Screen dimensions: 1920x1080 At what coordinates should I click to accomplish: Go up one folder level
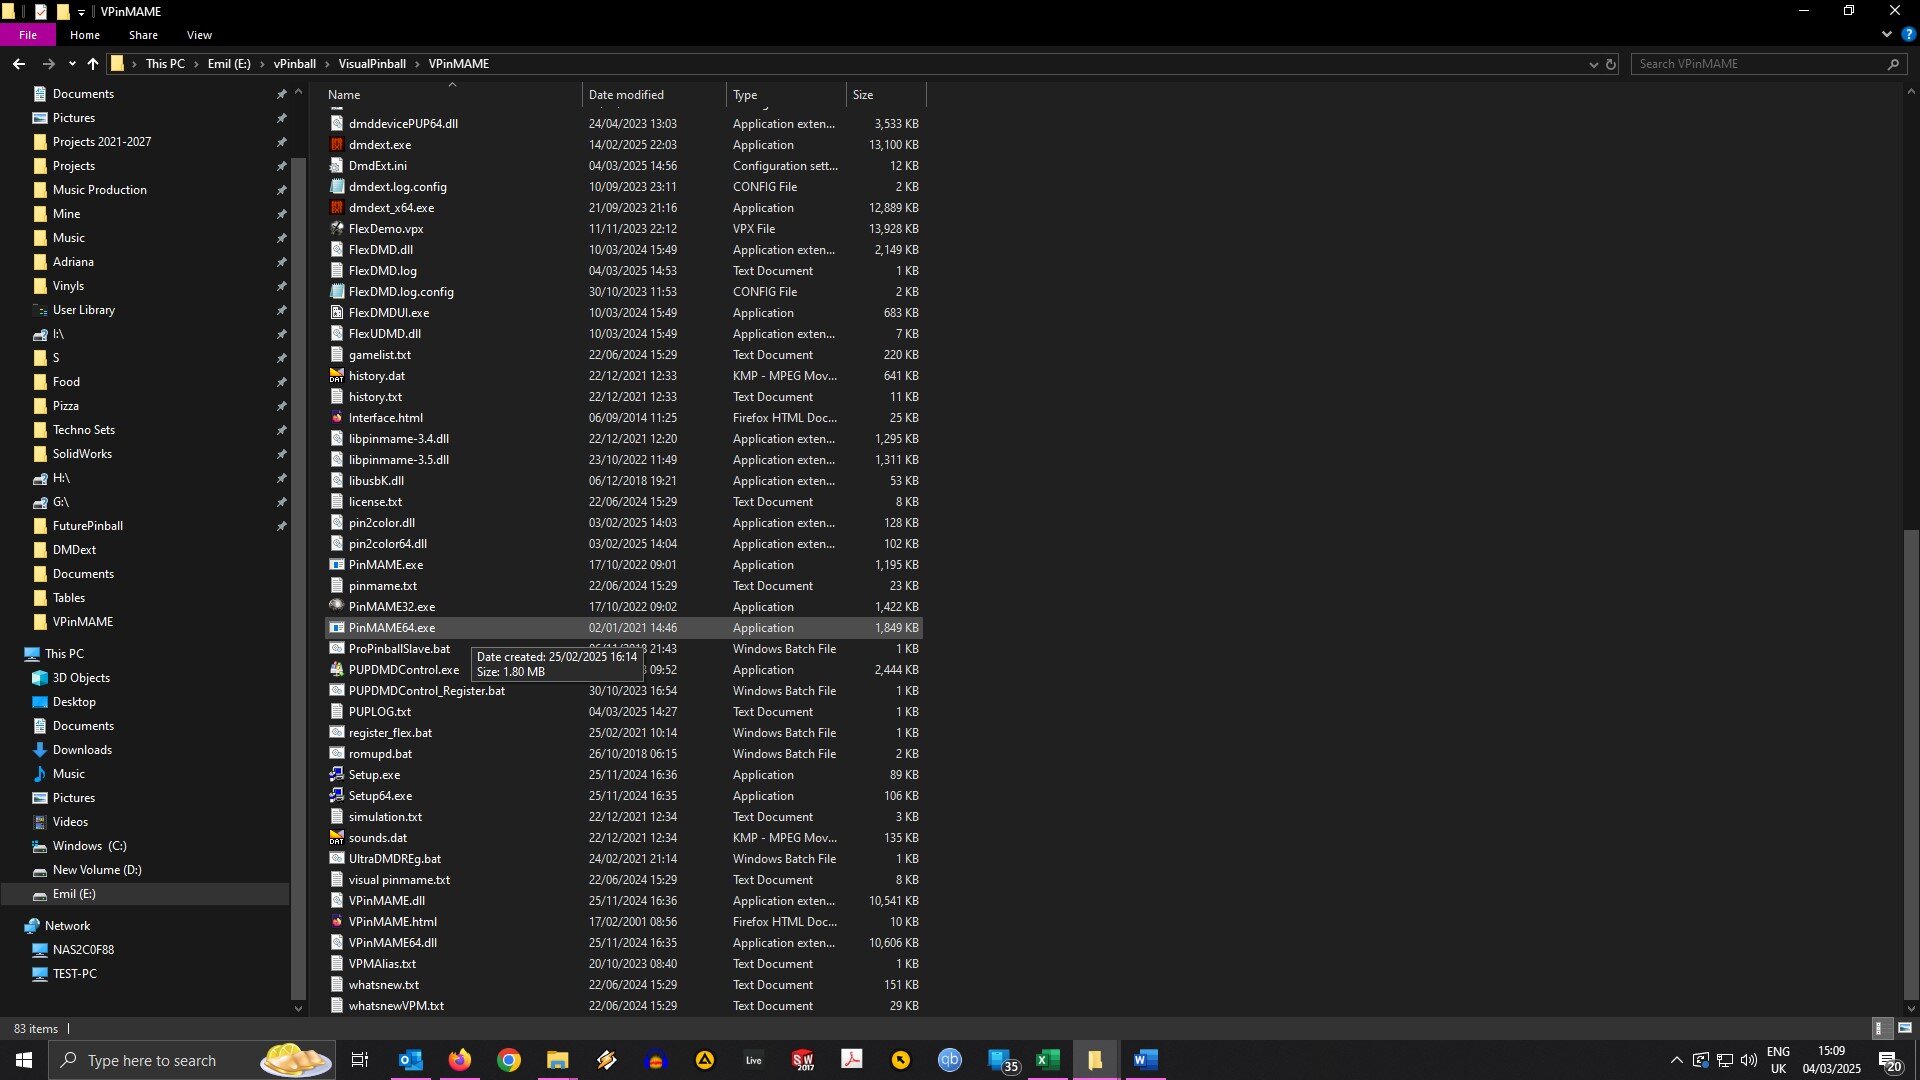point(93,63)
